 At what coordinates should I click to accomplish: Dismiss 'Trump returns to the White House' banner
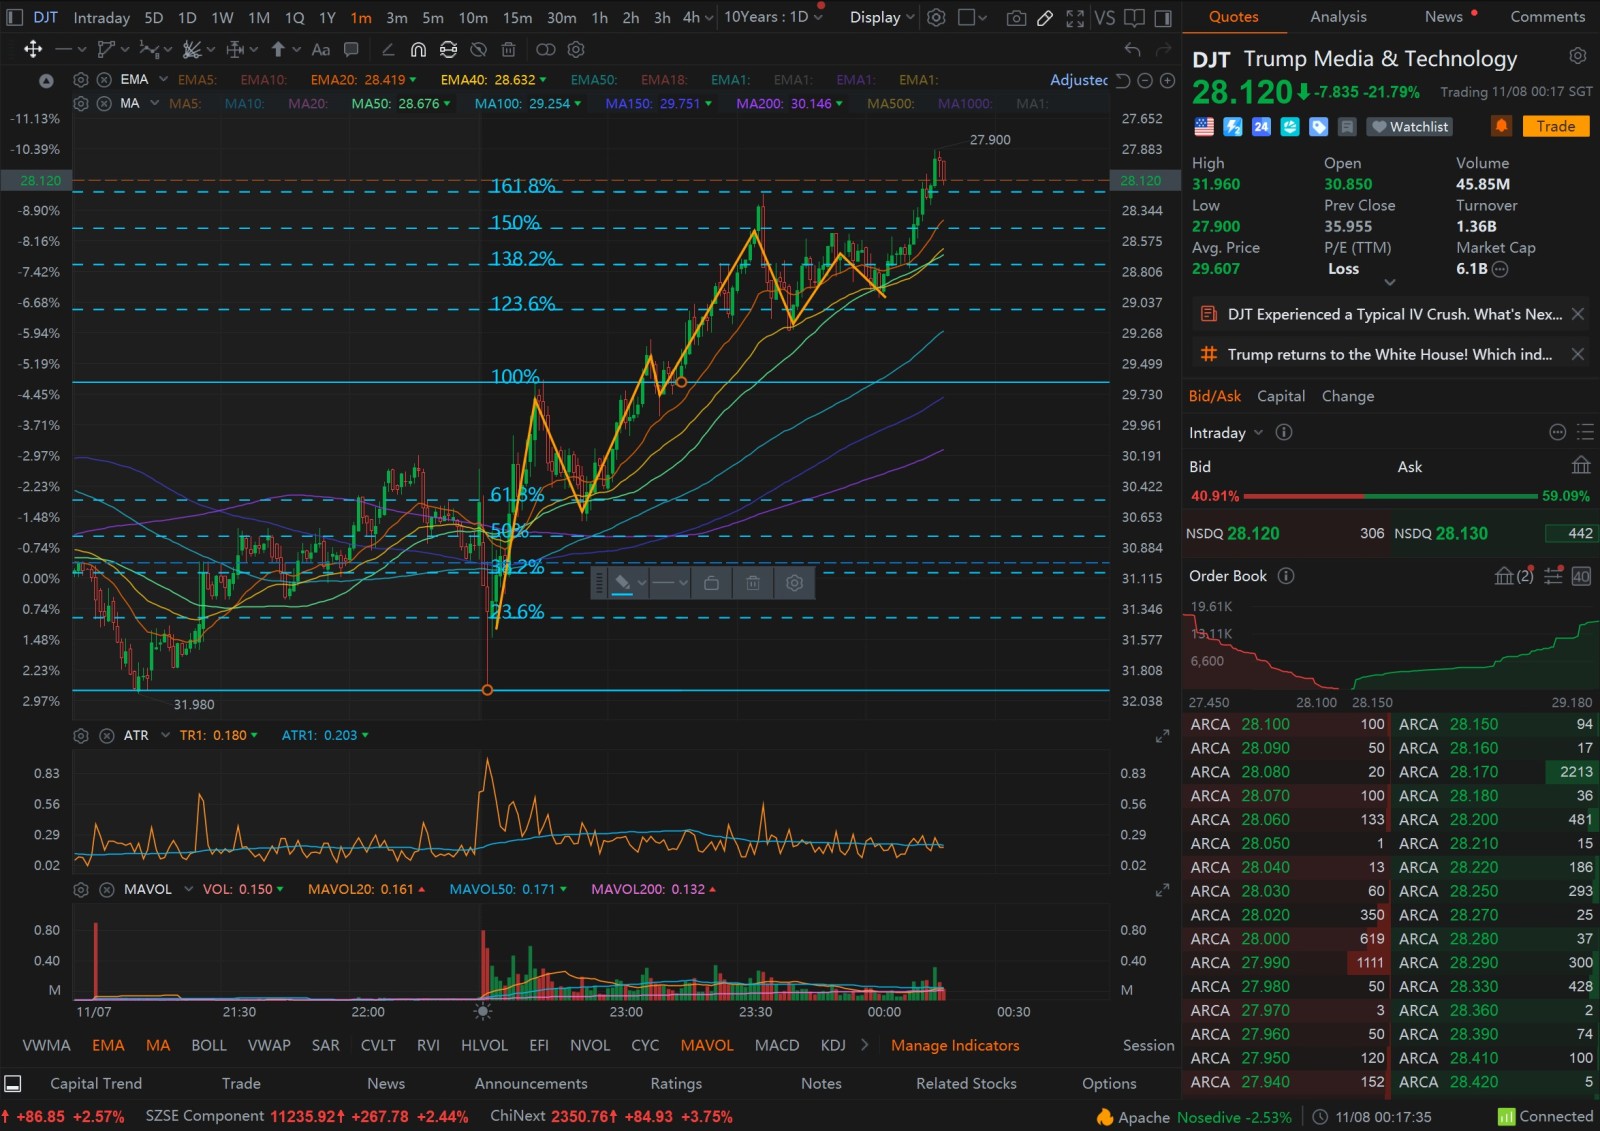click(x=1577, y=354)
